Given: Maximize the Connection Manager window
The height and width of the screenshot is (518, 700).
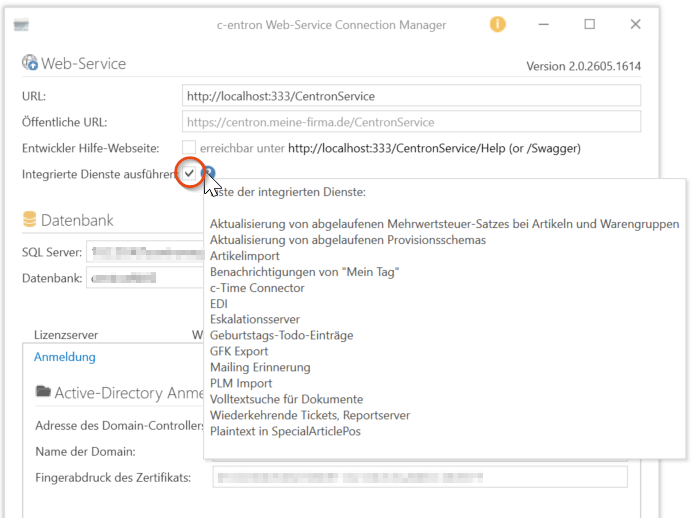Looking at the screenshot, I should [x=590, y=24].
